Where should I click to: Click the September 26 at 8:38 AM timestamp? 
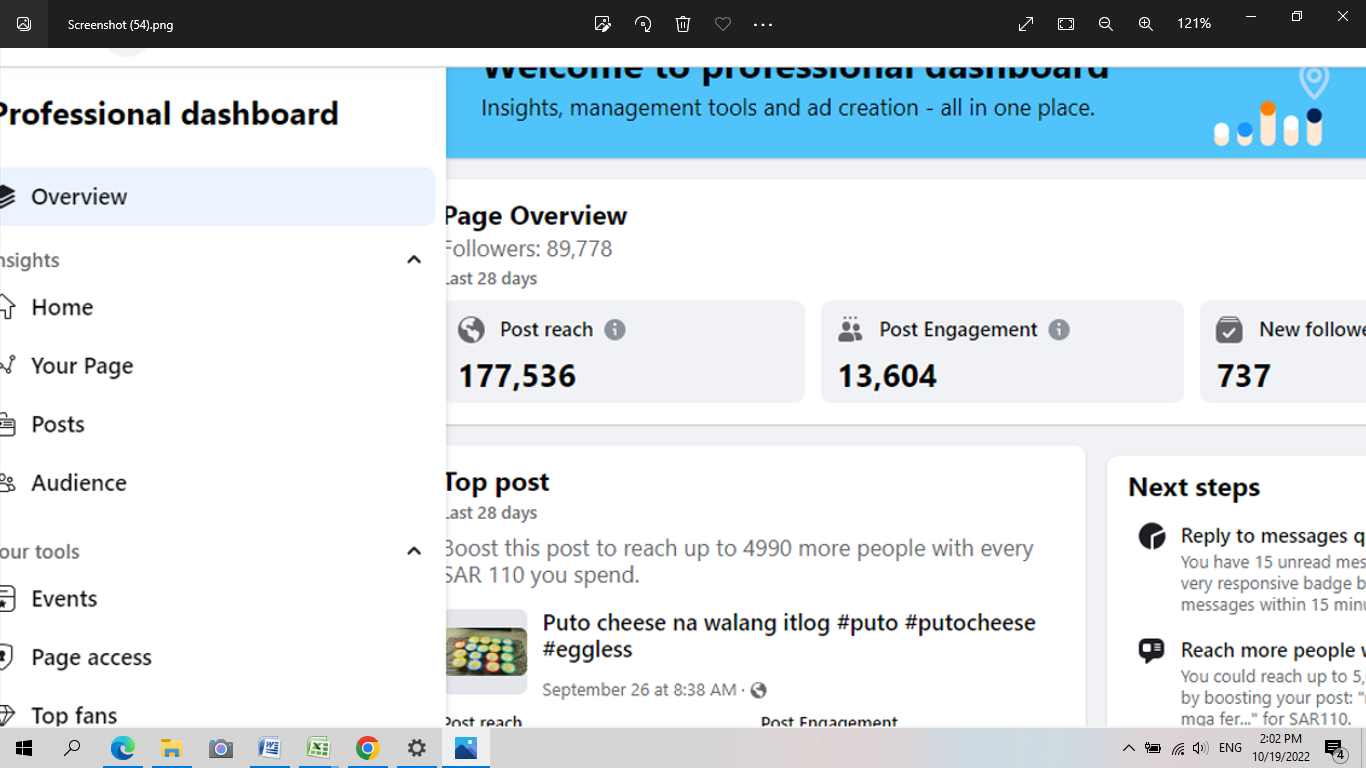639,690
